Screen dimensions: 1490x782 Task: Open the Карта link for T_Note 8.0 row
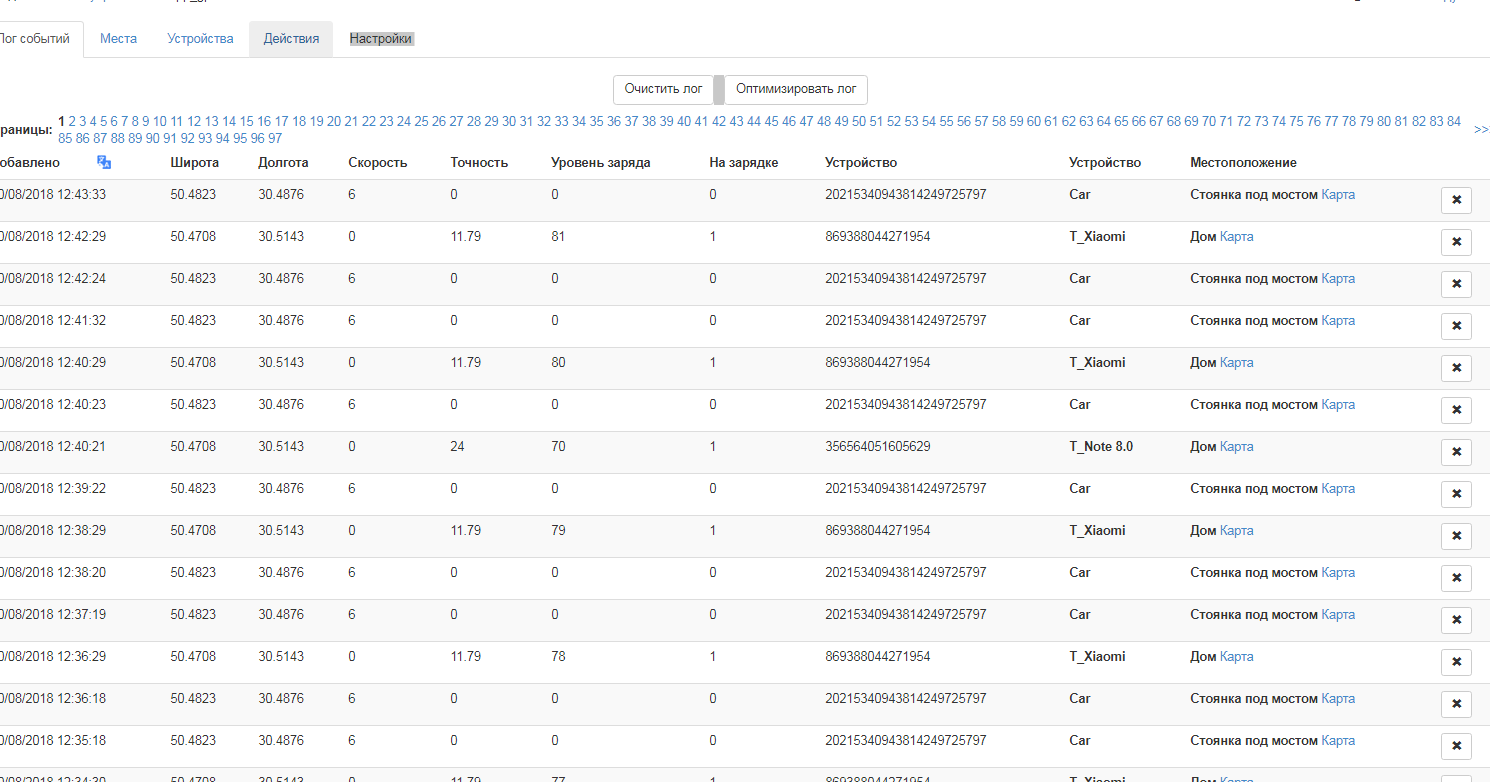(x=1236, y=447)
